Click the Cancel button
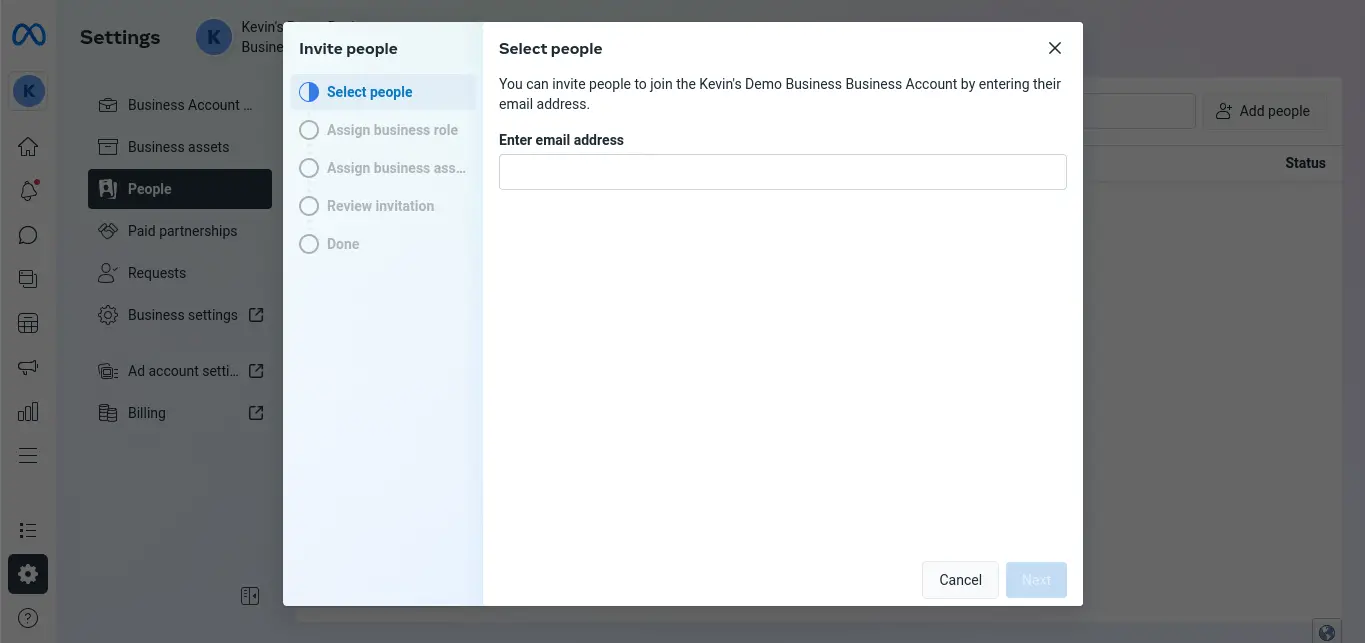 (960, 580)
